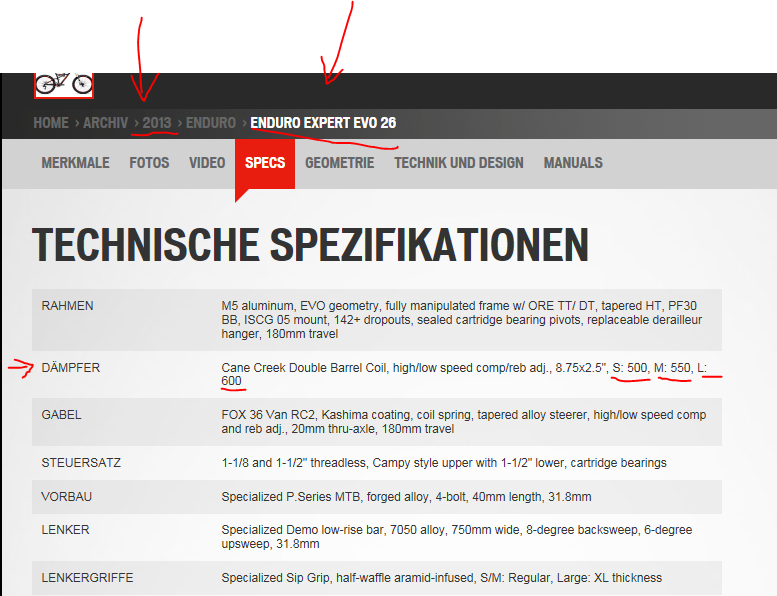Switch to the MERKMALE tab
Image resolution: width=777 pixels, height=596 pixels.
pyautogui.click(x=75, y=163)
